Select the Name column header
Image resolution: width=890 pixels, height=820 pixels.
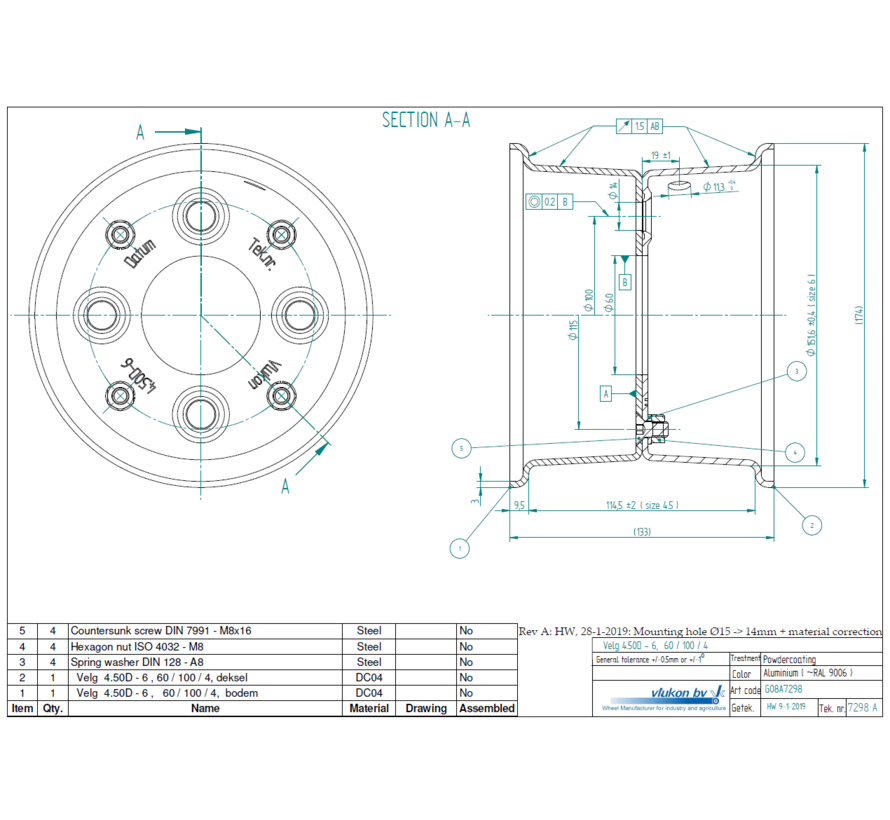[204, 708]
